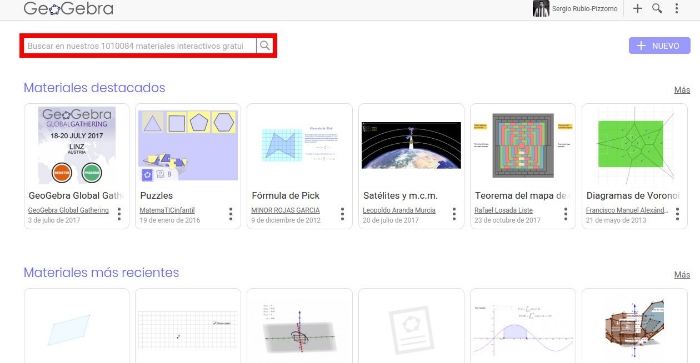Click author link MINOR ROJAS GARCIA
Screen dimensions: 700x363
[285, 210]
